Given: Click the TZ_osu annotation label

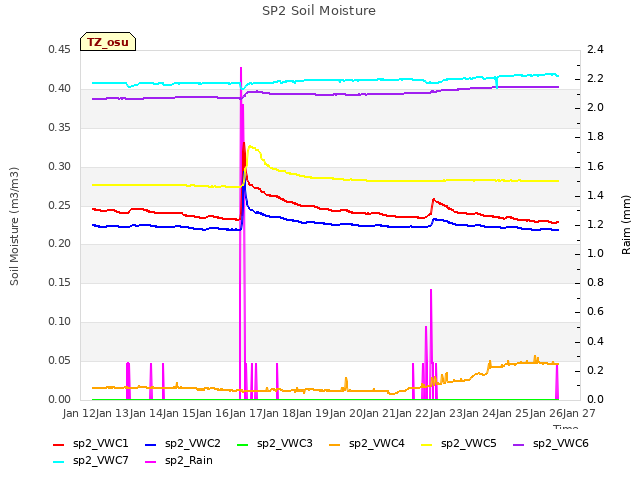Looking at the screenshot, I should (108, 42).
